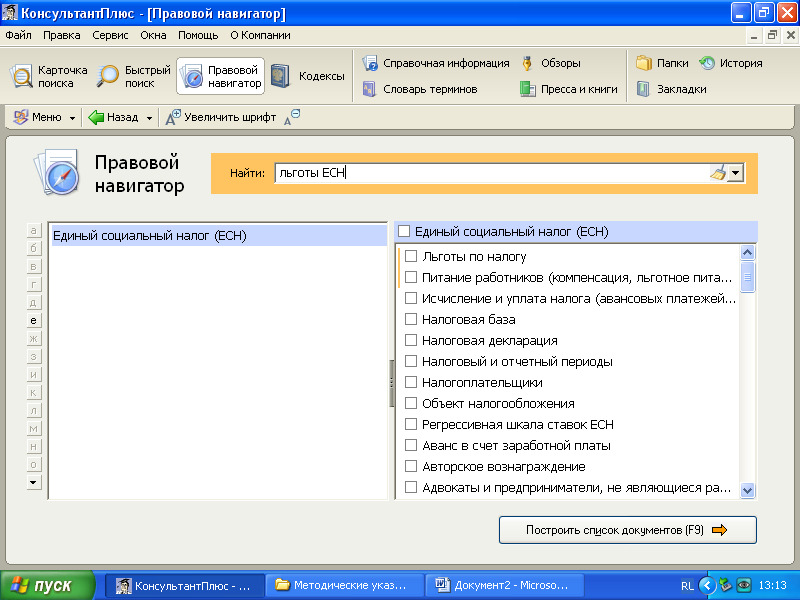The height and width of the screenshot is (600, 800).
Task: Click Увеличить шрифт to enlarge font
Action: (x=220, y=117)
